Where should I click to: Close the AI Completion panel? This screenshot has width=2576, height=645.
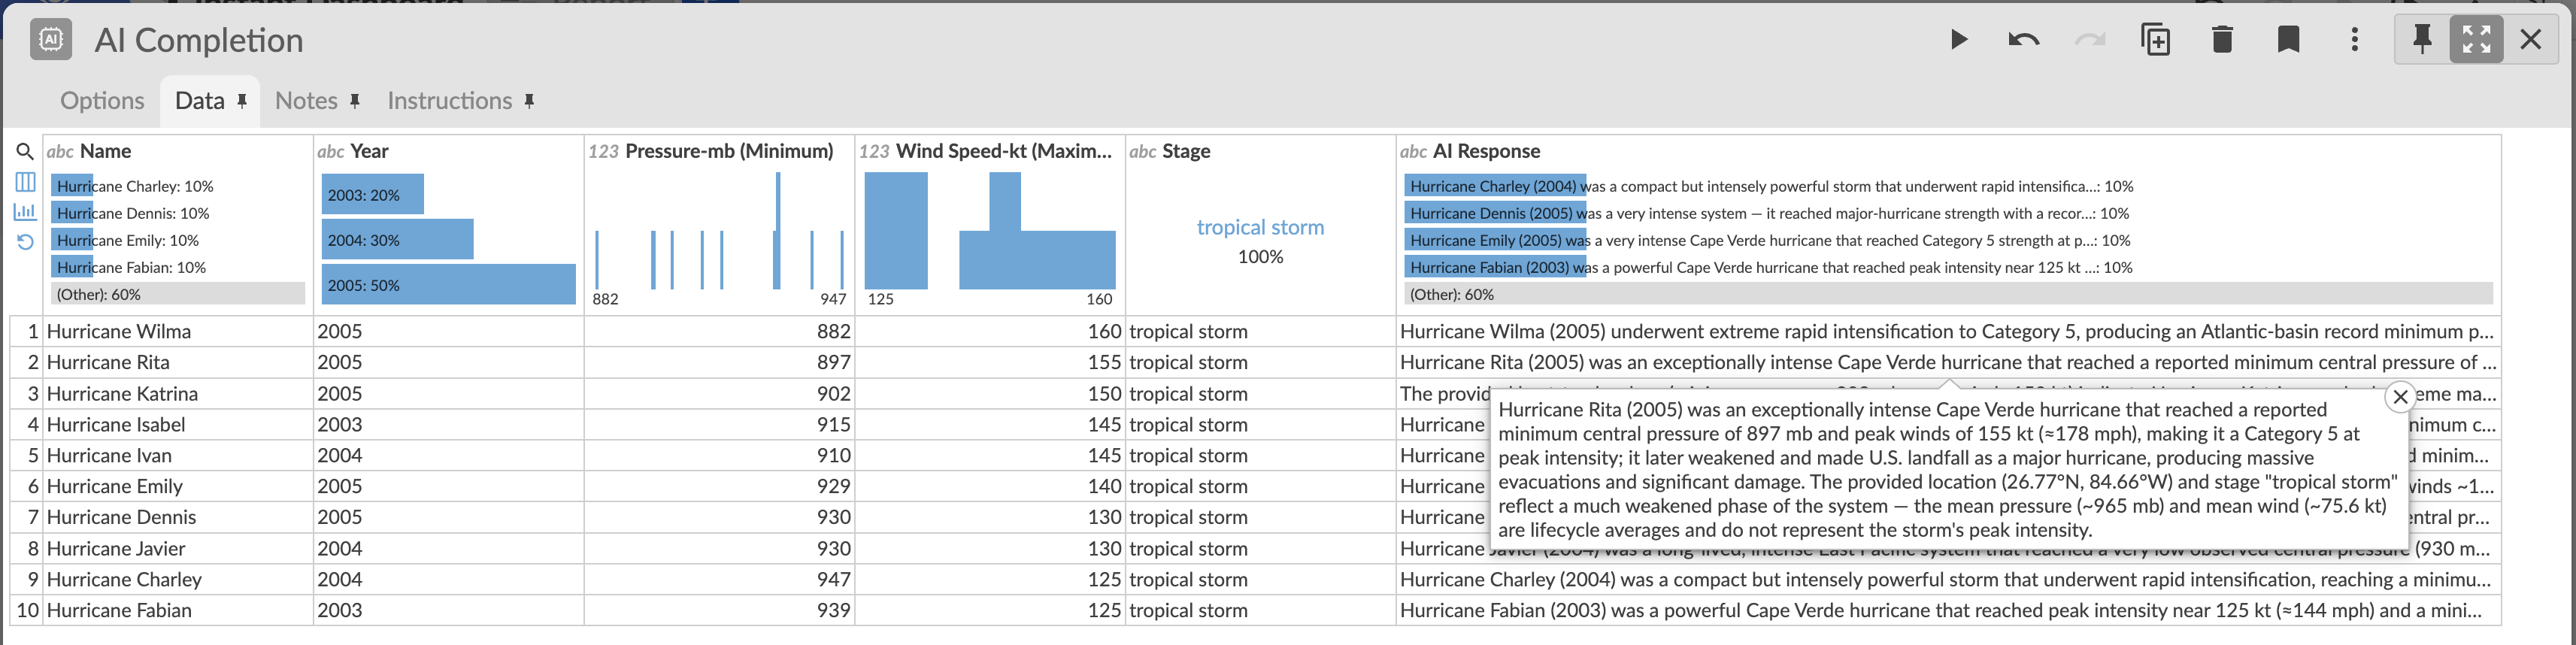(x=2530, y=40)
